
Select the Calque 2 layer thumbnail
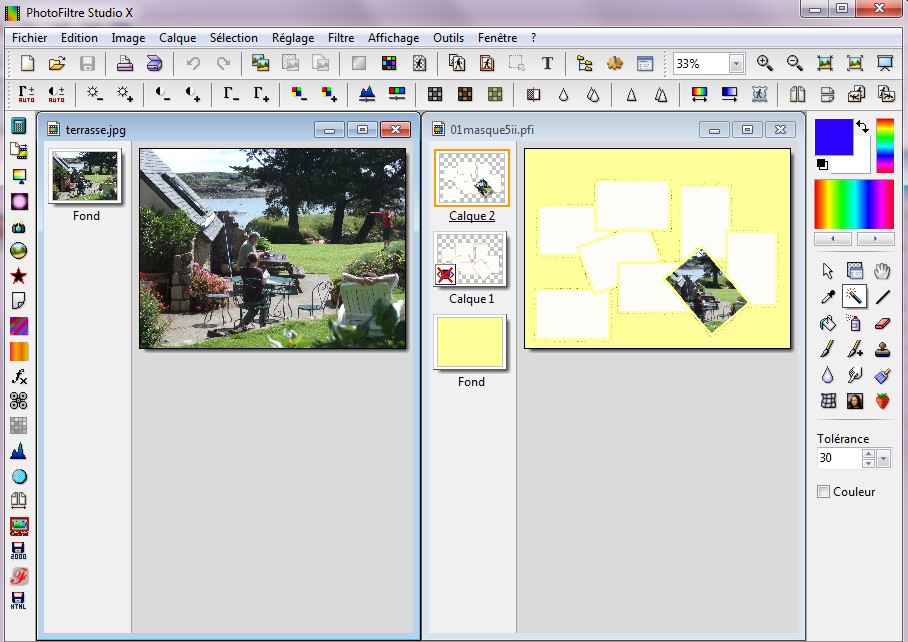pos(472,178)
